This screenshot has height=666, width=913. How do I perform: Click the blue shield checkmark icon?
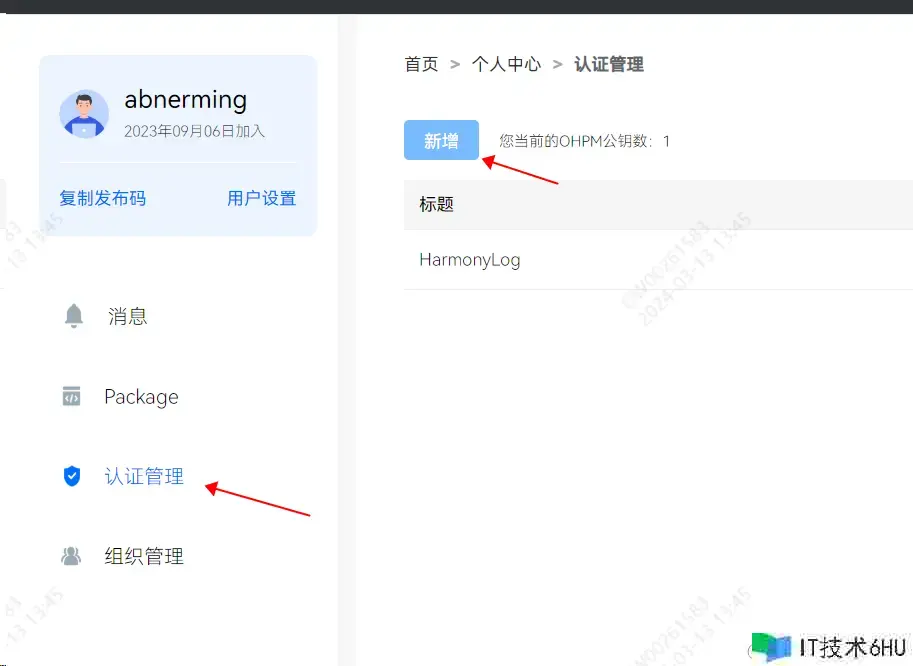[71, 477]
